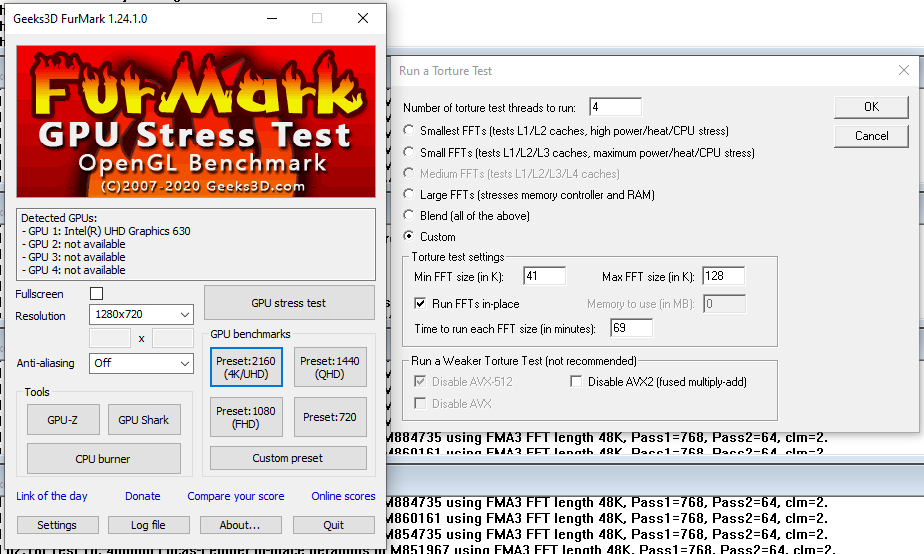This screenshot has height=554, width=924.
Task: Open the Custom preset benchmark
Action: coord(288,458)
